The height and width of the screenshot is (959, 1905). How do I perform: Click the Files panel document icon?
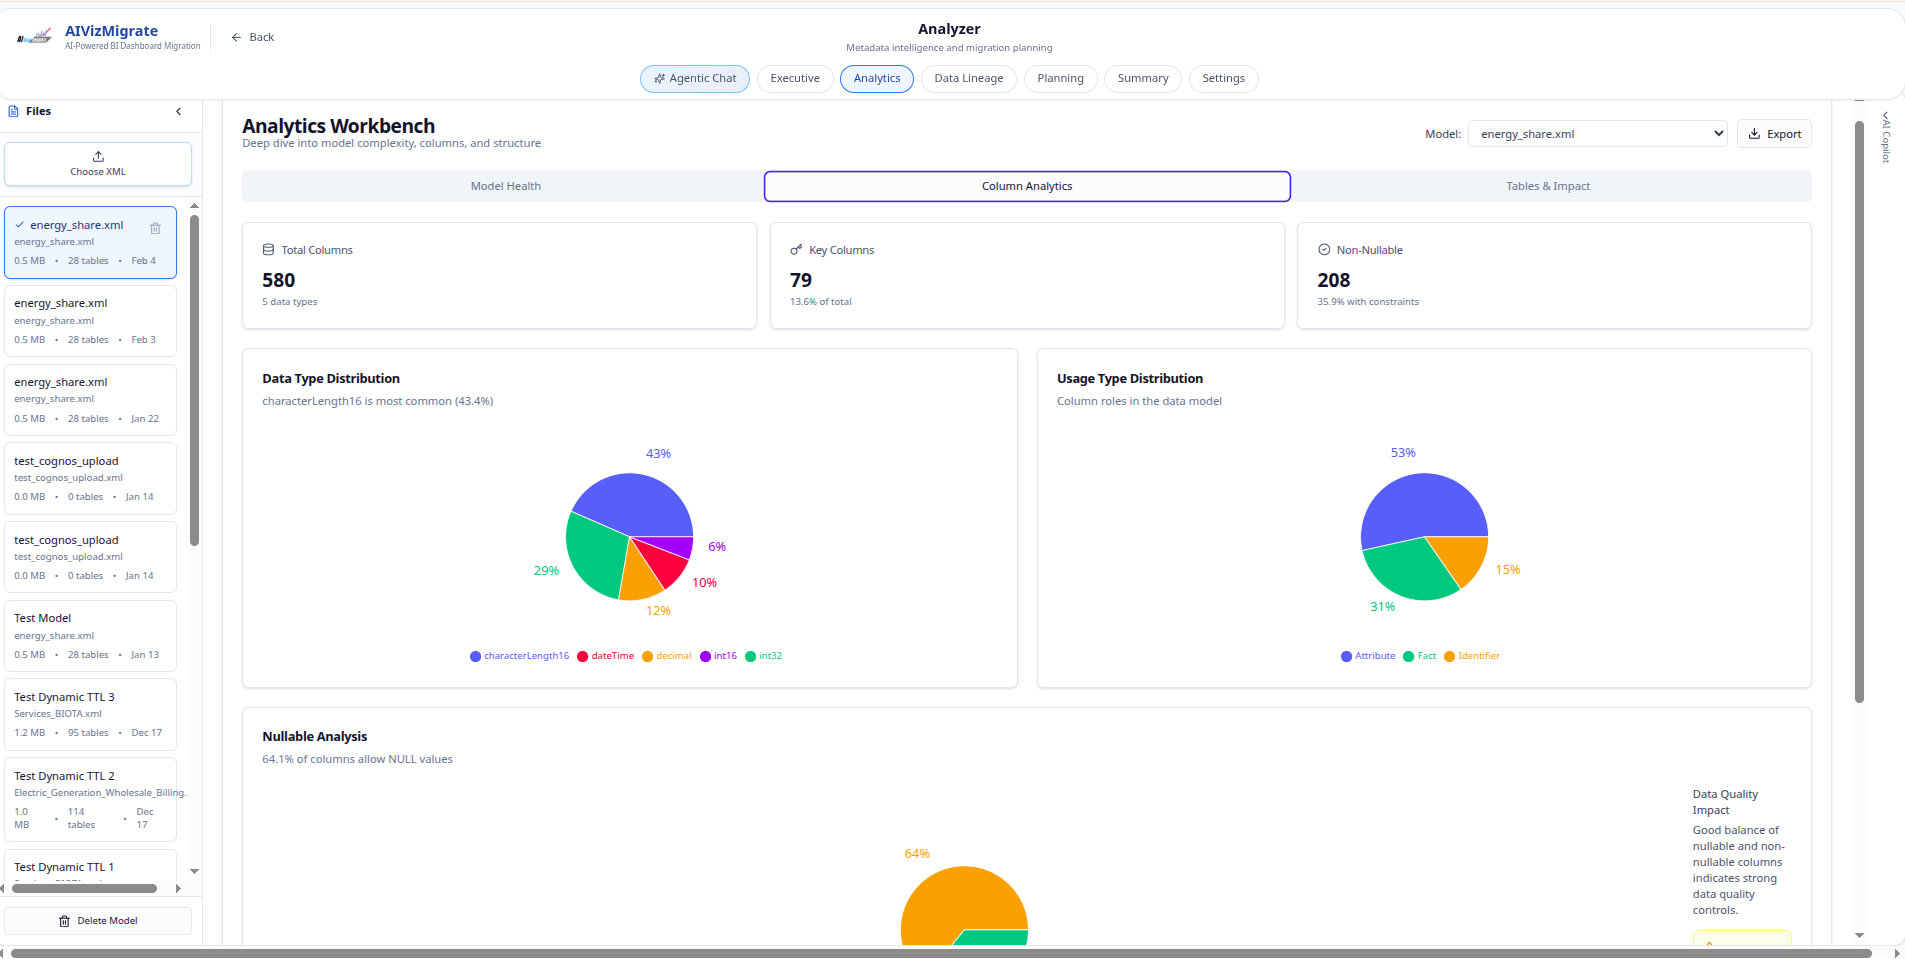tap(14, 111)
